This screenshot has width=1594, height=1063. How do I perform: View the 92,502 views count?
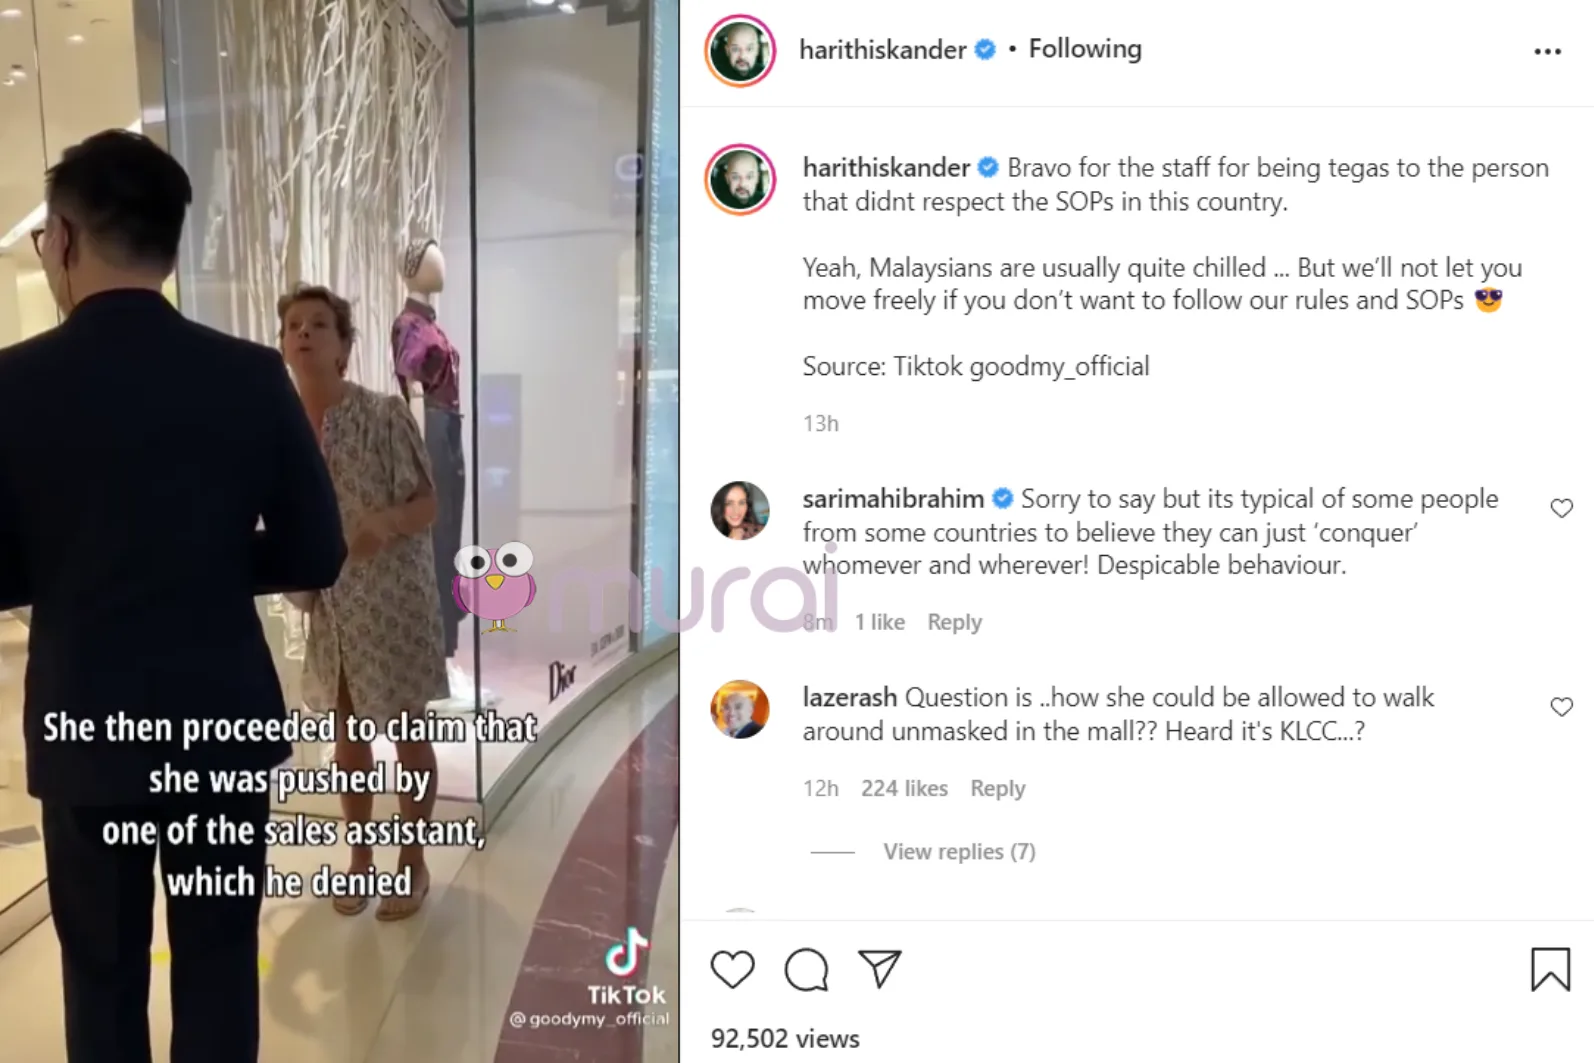[x=785, y=1038]
